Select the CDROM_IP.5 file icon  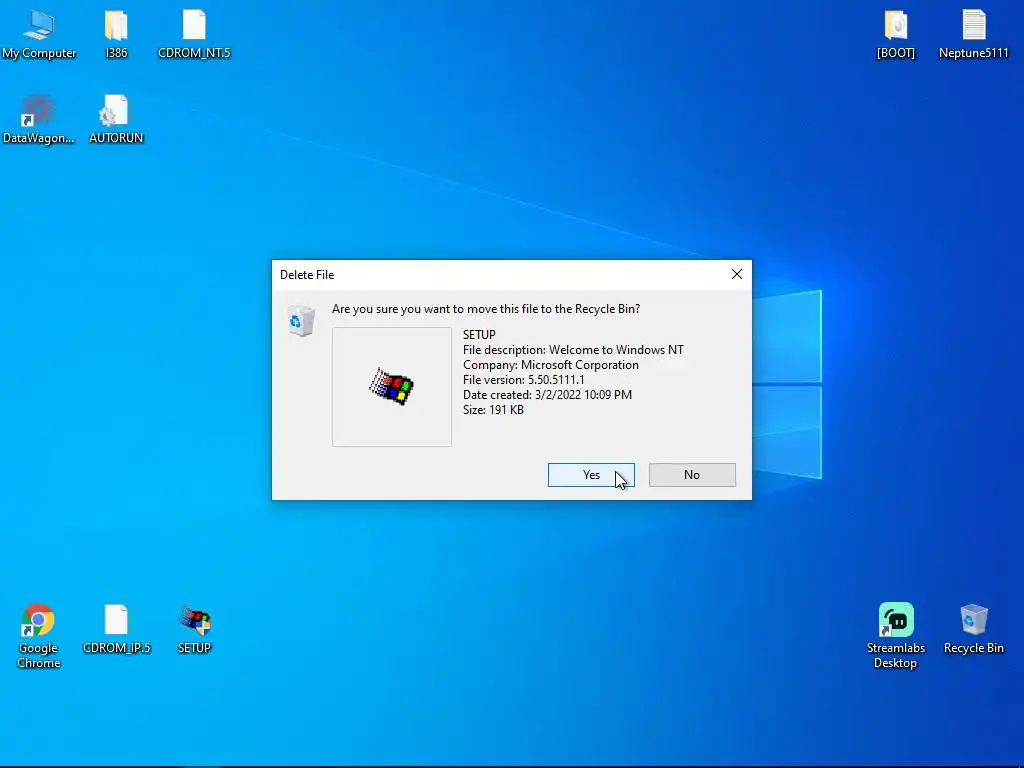point(116,629)
